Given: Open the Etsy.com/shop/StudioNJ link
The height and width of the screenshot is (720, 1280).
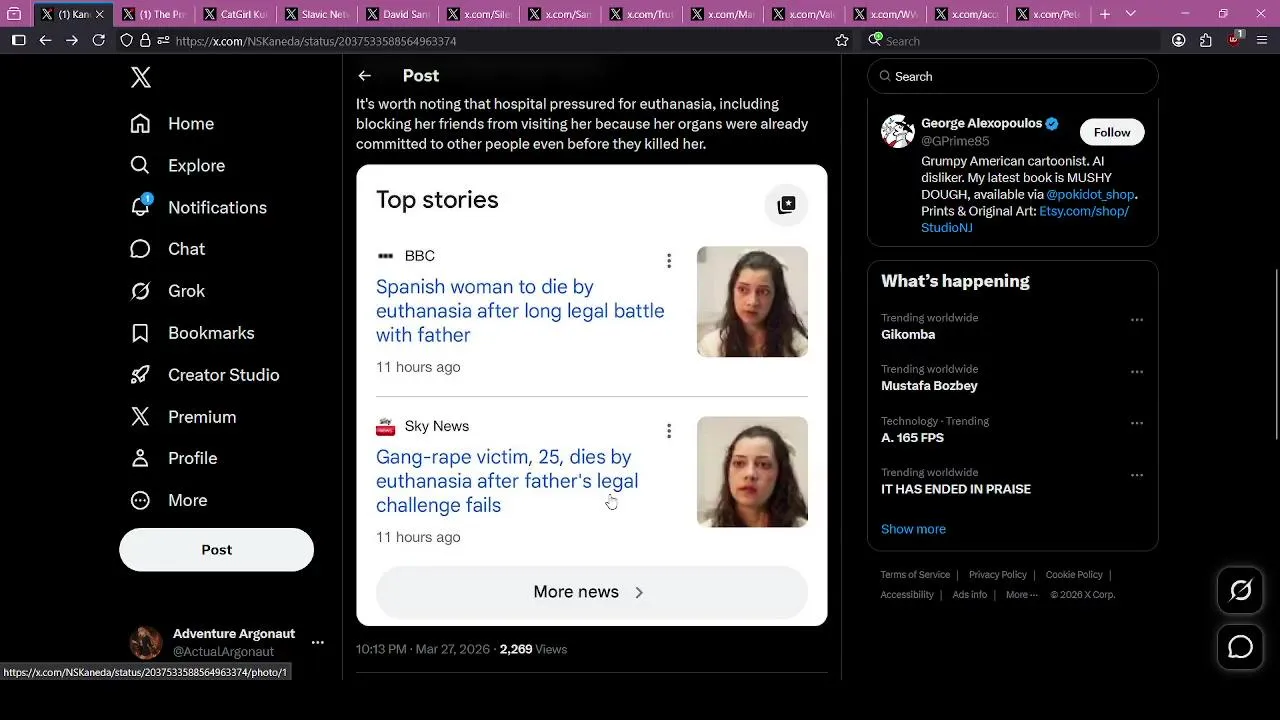Looking at the screenshot, I should 1025,219.
